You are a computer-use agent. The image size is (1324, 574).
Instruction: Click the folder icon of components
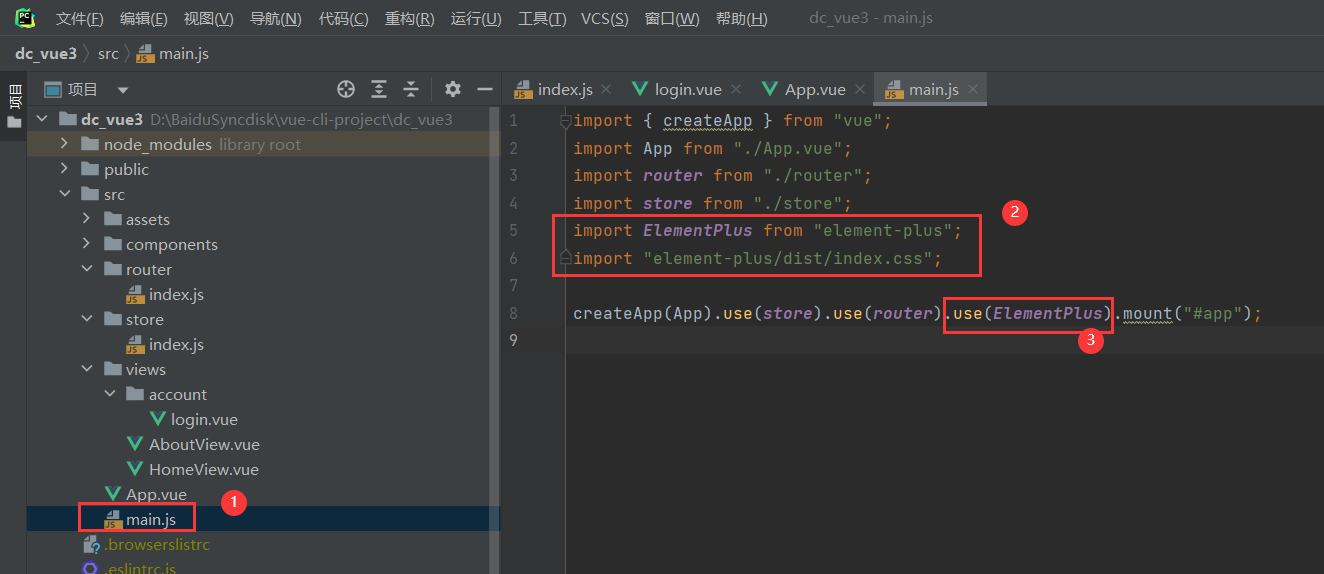click(113, 244)
